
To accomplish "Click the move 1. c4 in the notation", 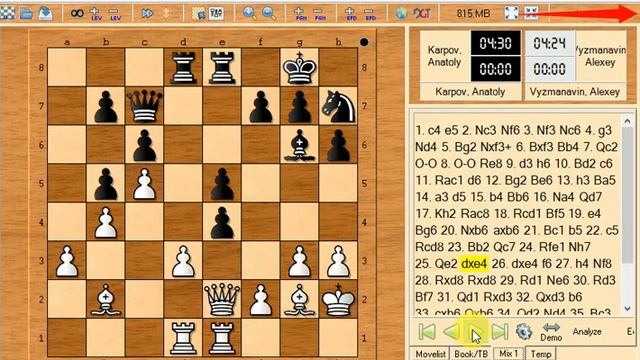I will (427, 131).
